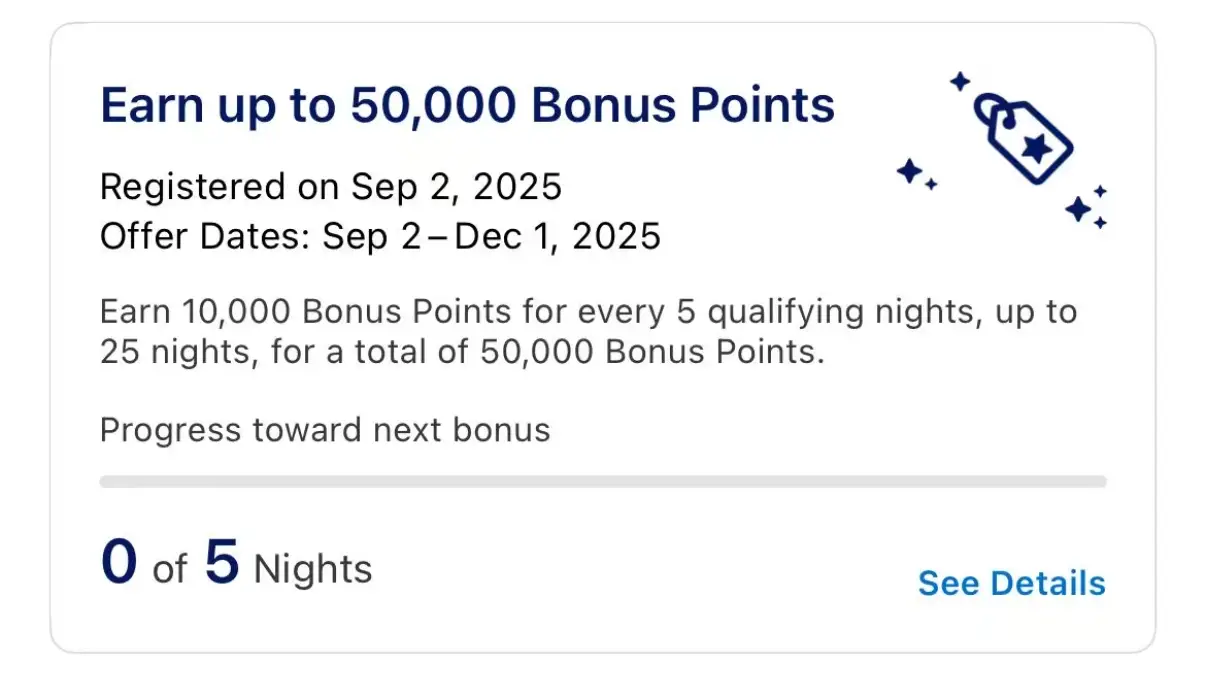The height and width of the screenshot is (689, 1206).
Task: Select the Offer Dates line
Action: 380,237
